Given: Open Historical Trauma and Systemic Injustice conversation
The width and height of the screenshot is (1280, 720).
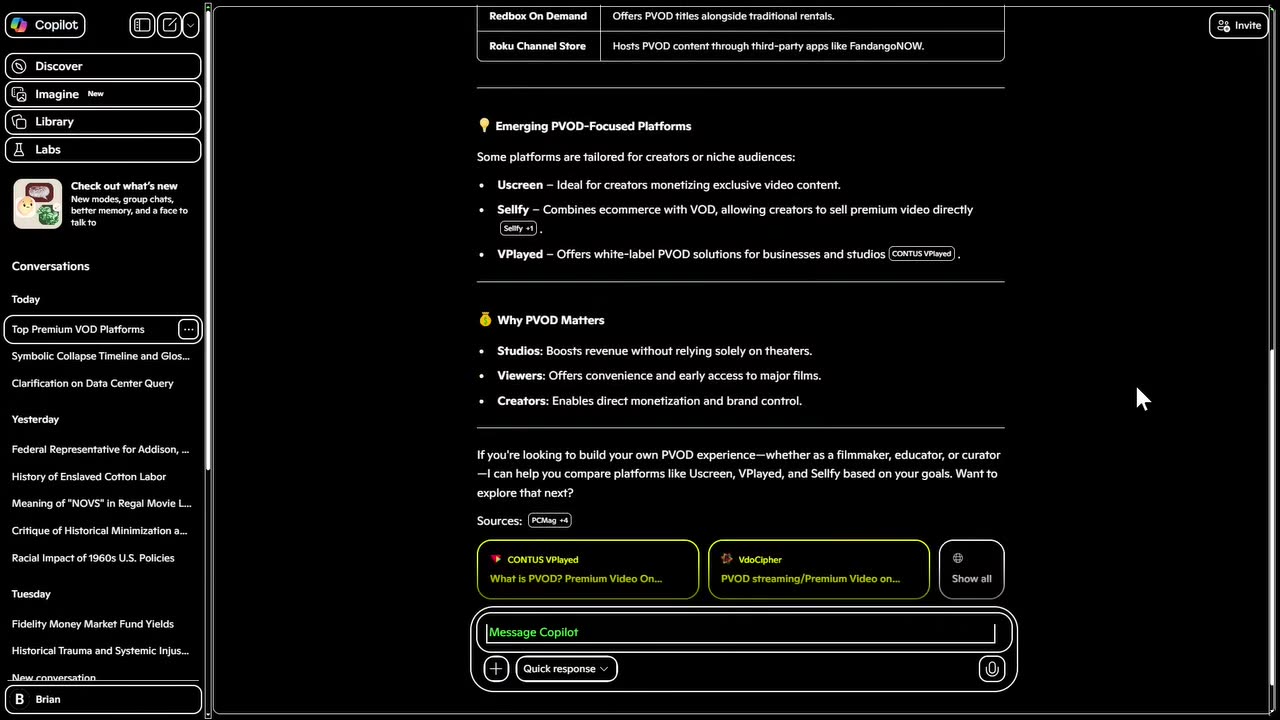Looking at the screenshot, I should tap(100, 651).
